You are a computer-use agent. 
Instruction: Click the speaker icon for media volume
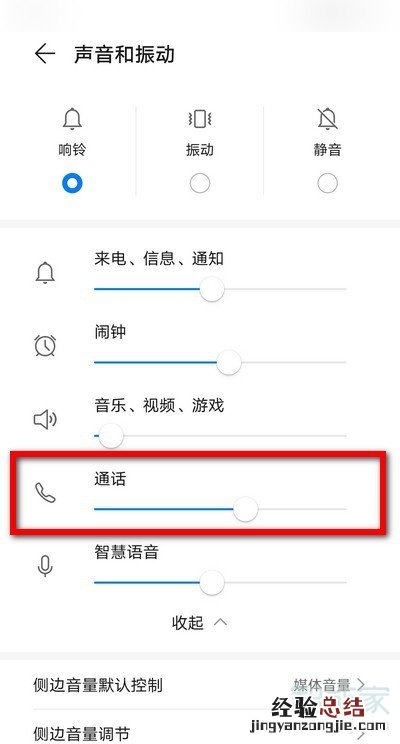pyautogui.click(x=45, y=419)
